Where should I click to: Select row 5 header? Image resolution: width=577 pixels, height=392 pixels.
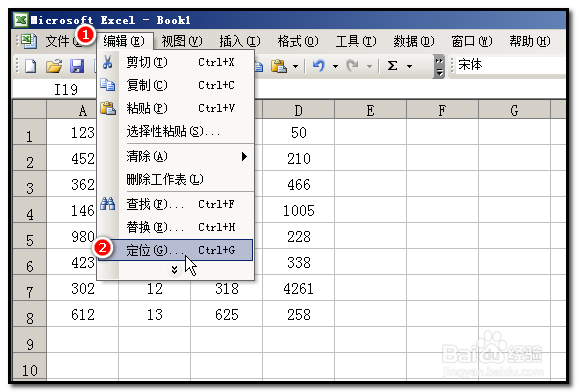coord(29,236)
